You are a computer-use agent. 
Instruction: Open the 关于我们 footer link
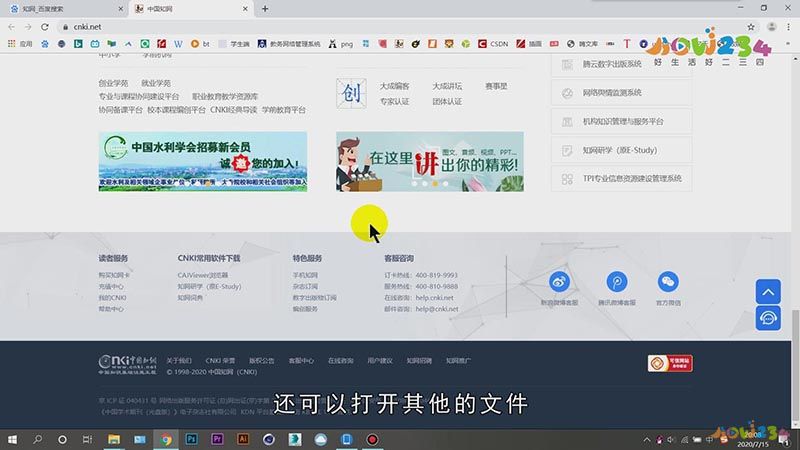[x=179, y=360]
